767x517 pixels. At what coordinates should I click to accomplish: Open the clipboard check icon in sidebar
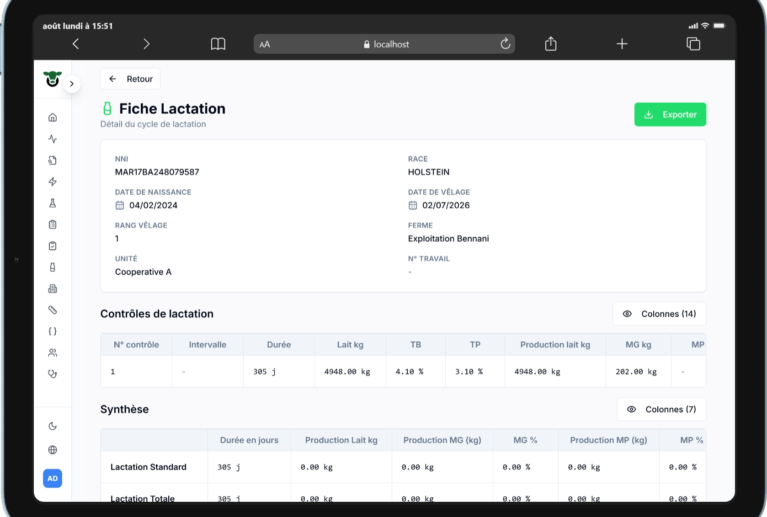point(53,246)
